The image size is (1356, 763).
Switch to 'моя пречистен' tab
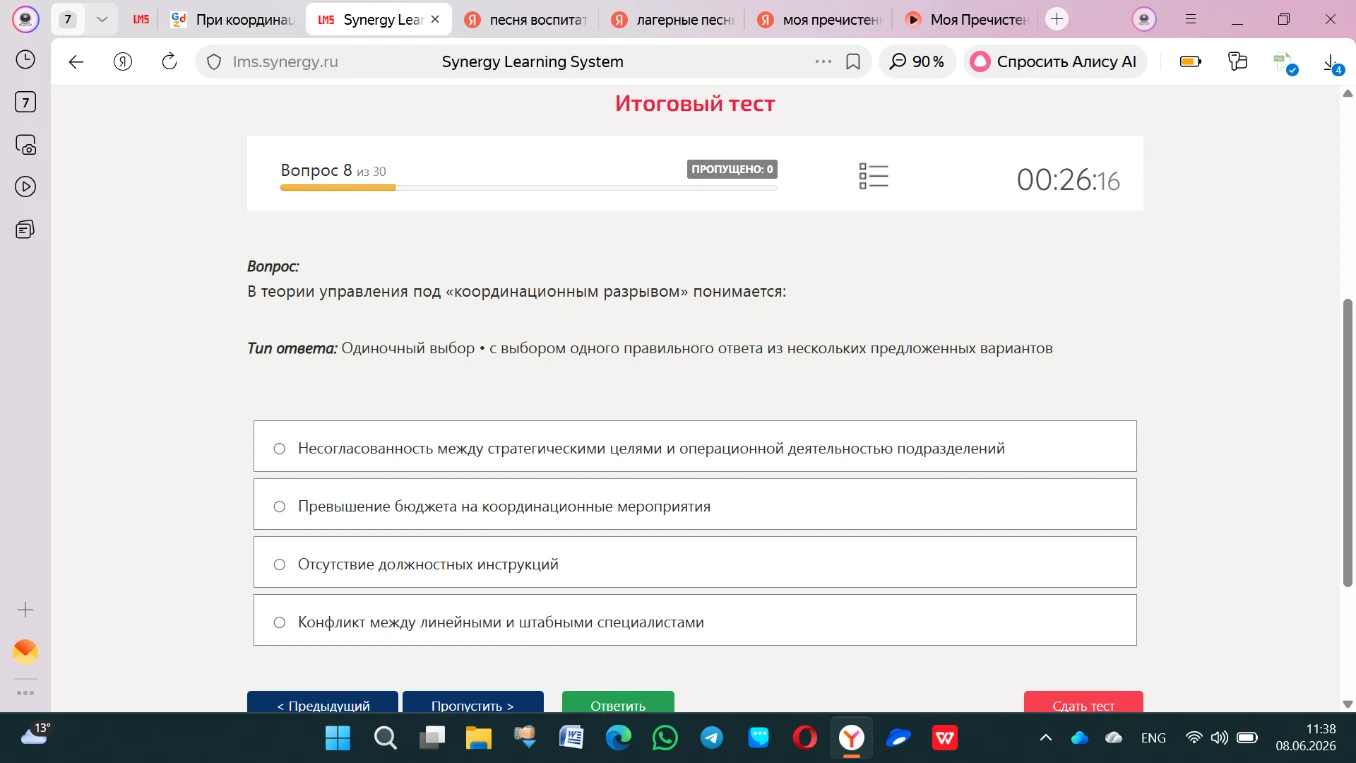[820, 19]
